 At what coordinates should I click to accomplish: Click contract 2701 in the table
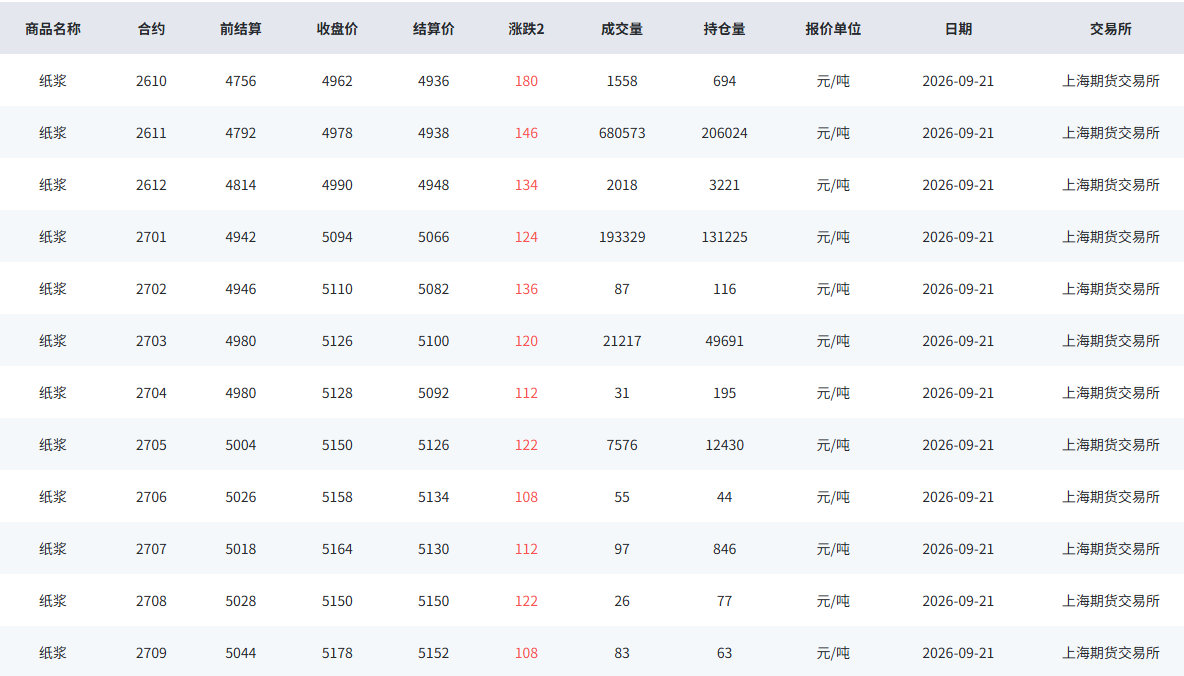(x=151, y=237)
